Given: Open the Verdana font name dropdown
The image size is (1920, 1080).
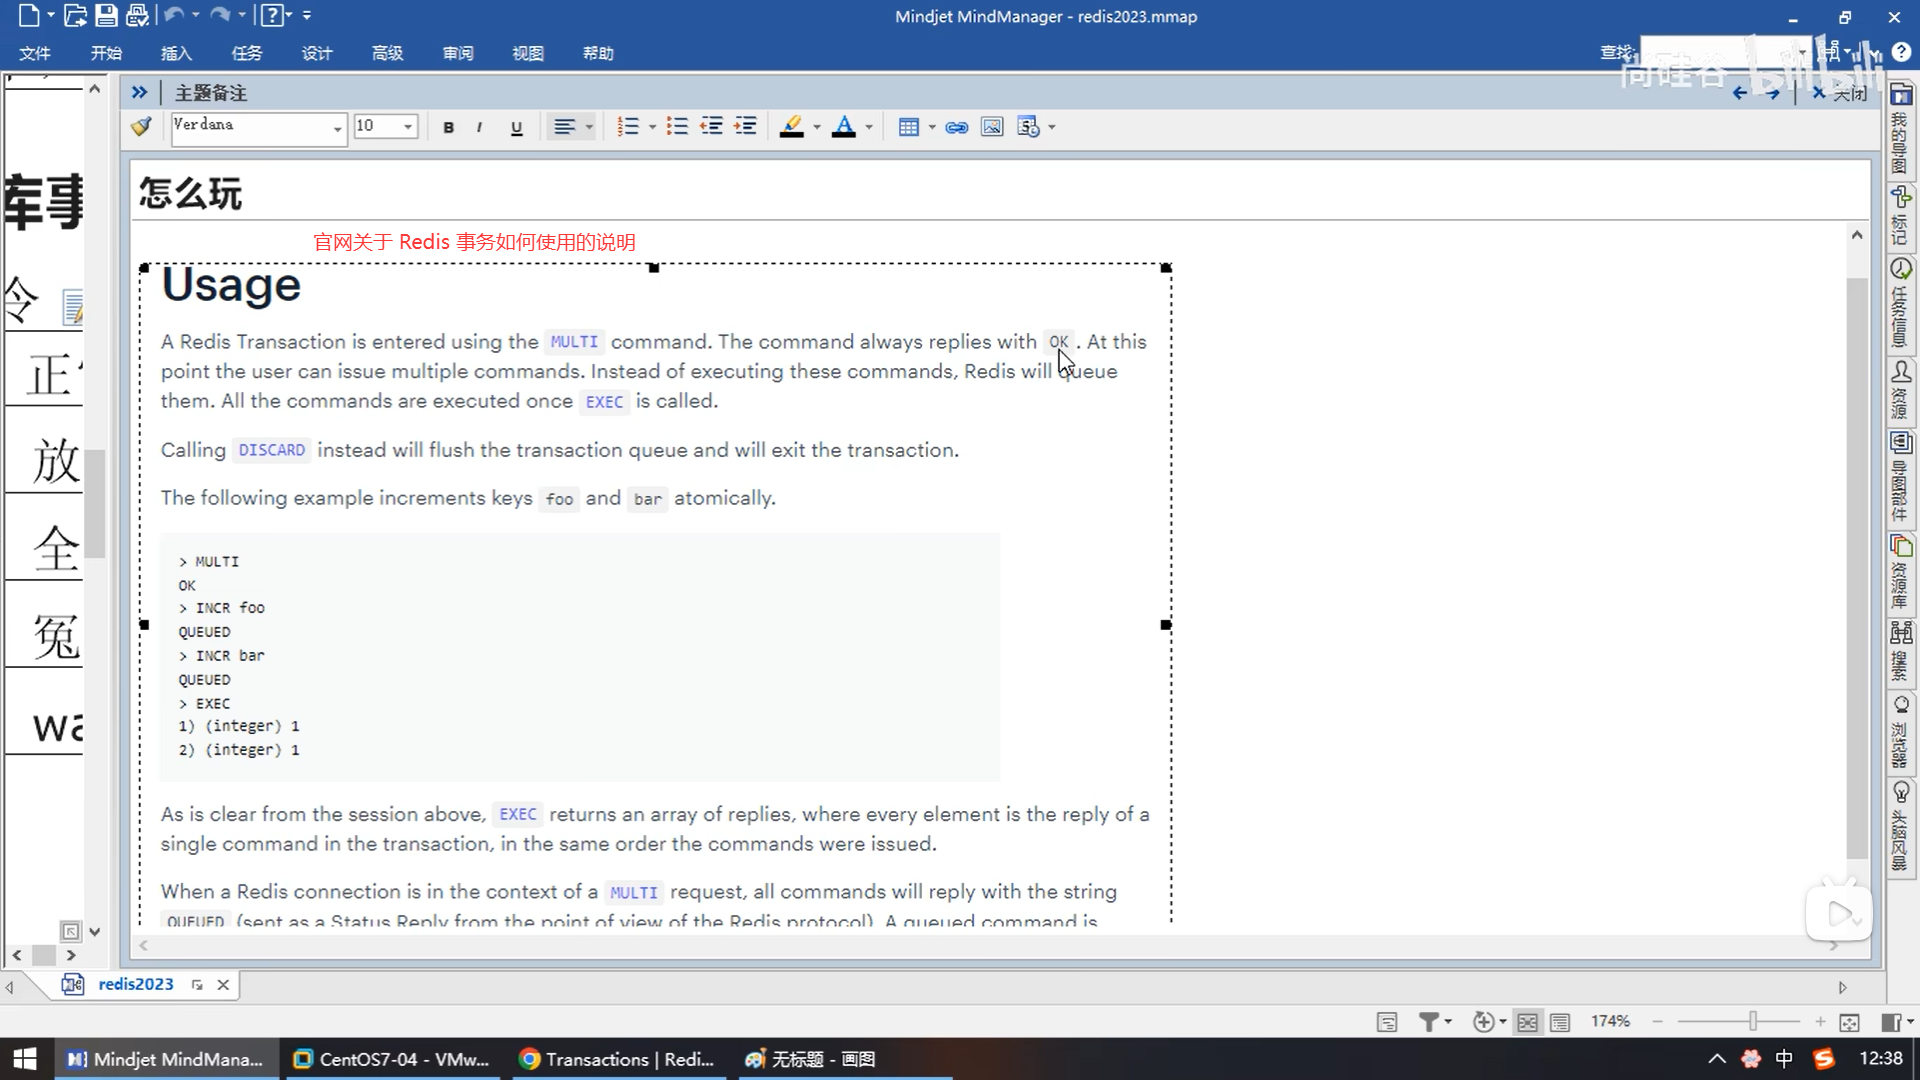Looking at the screenshot, I should click(337, 128).
